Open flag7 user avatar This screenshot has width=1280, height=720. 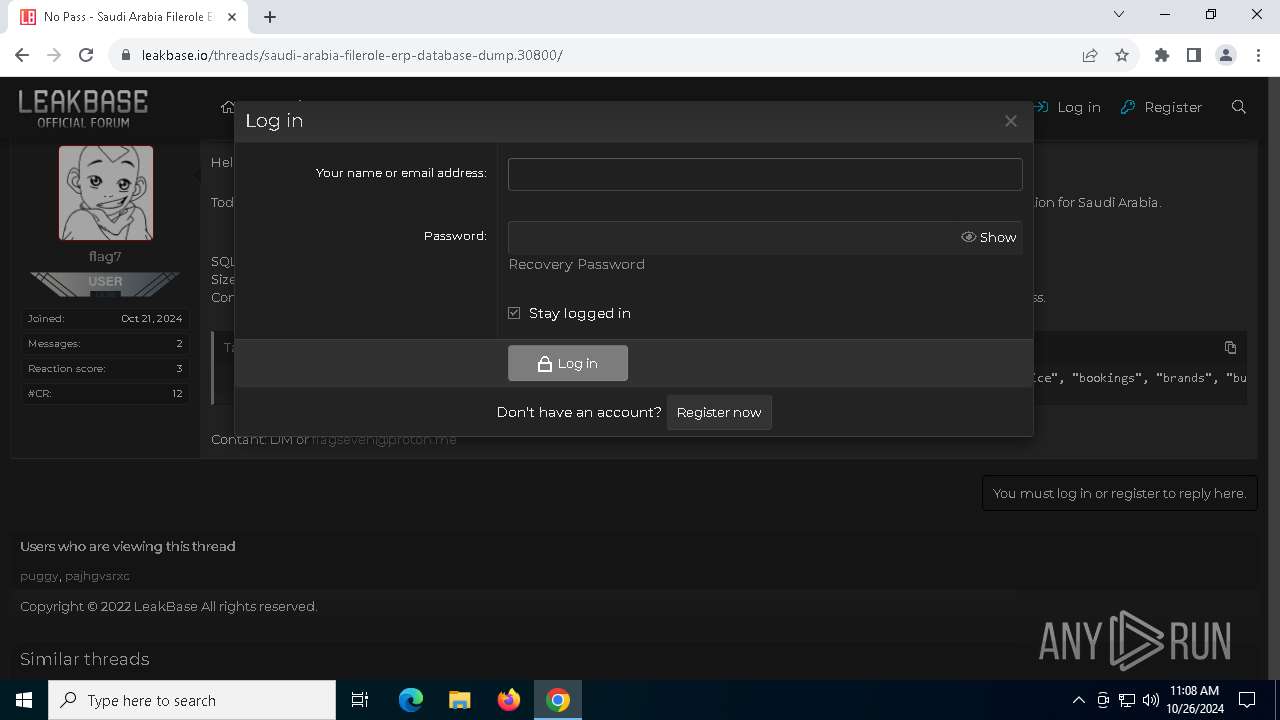coord(106,193)
